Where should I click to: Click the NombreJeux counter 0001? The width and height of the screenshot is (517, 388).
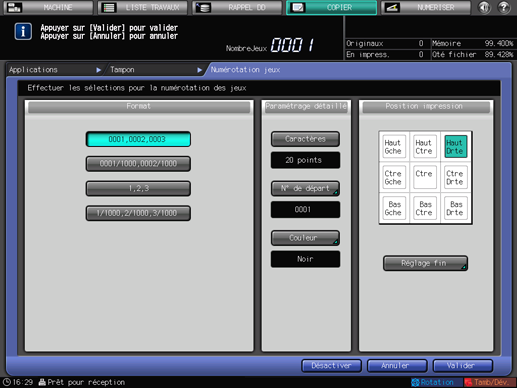[293, 45]
